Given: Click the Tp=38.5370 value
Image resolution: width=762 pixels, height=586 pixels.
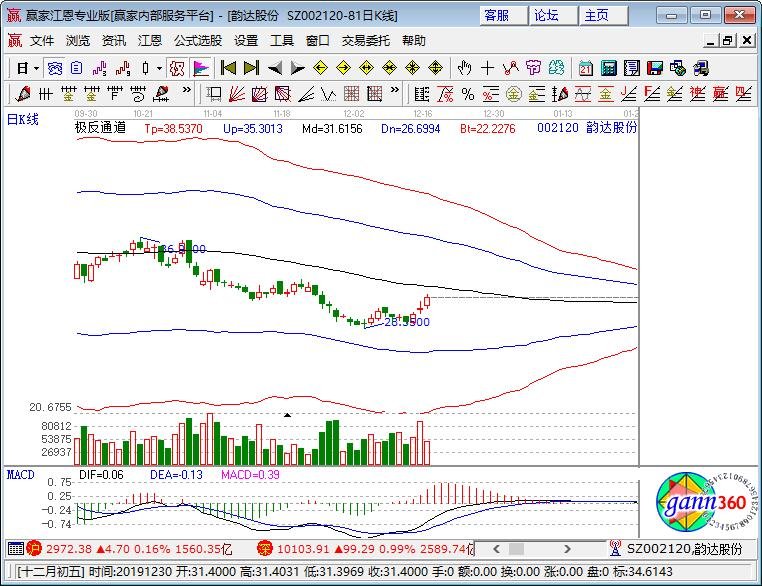Looking at the screenshot, I should (x=173, y=129).
